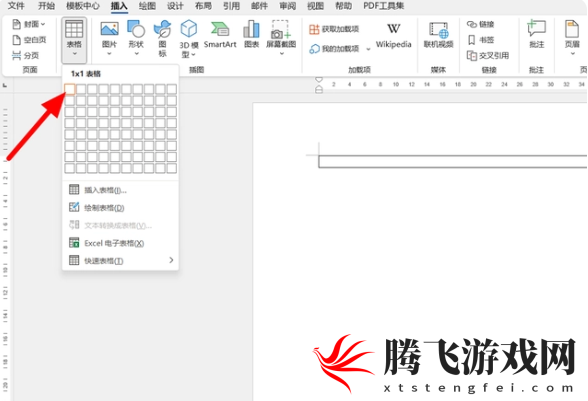The image size is (588, 401).
Task: Insert 联机视频 online video
Action: pos(438,35)
